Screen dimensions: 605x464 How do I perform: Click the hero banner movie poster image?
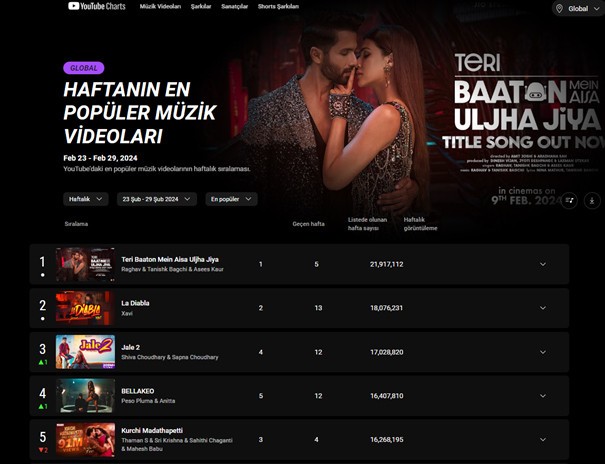(409, 112)
